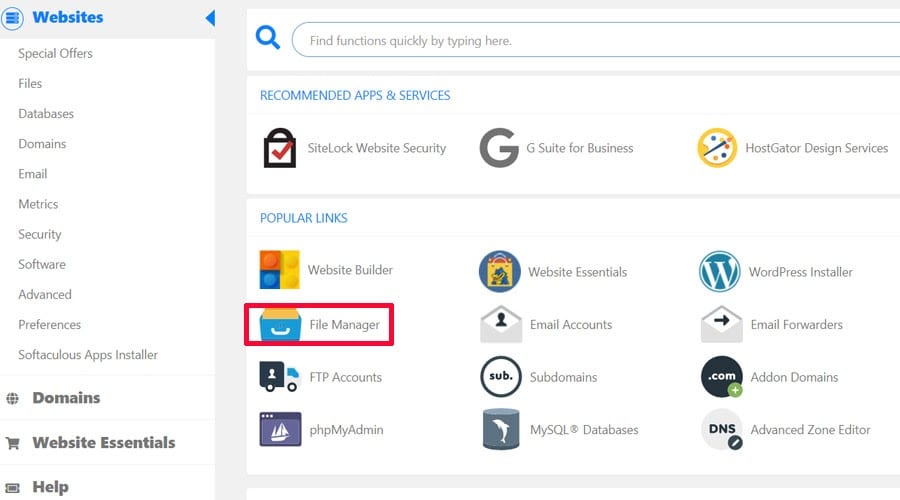Image resolution: width=900 pixels, height=500 pixels.
Task: Open the File Manager drawer icon
Action: click(280, 324)
